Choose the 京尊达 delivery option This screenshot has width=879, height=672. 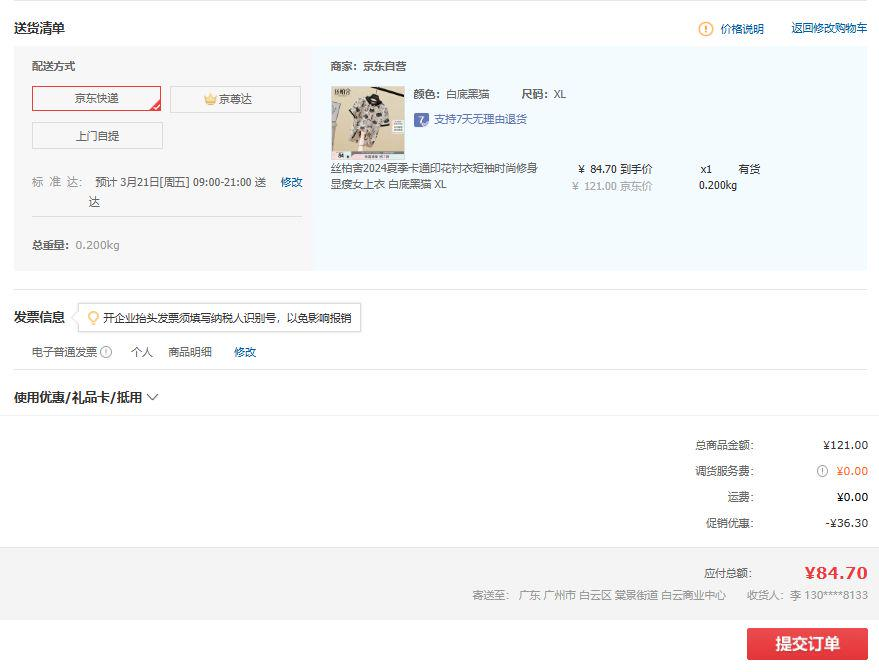tap(235, 99)
